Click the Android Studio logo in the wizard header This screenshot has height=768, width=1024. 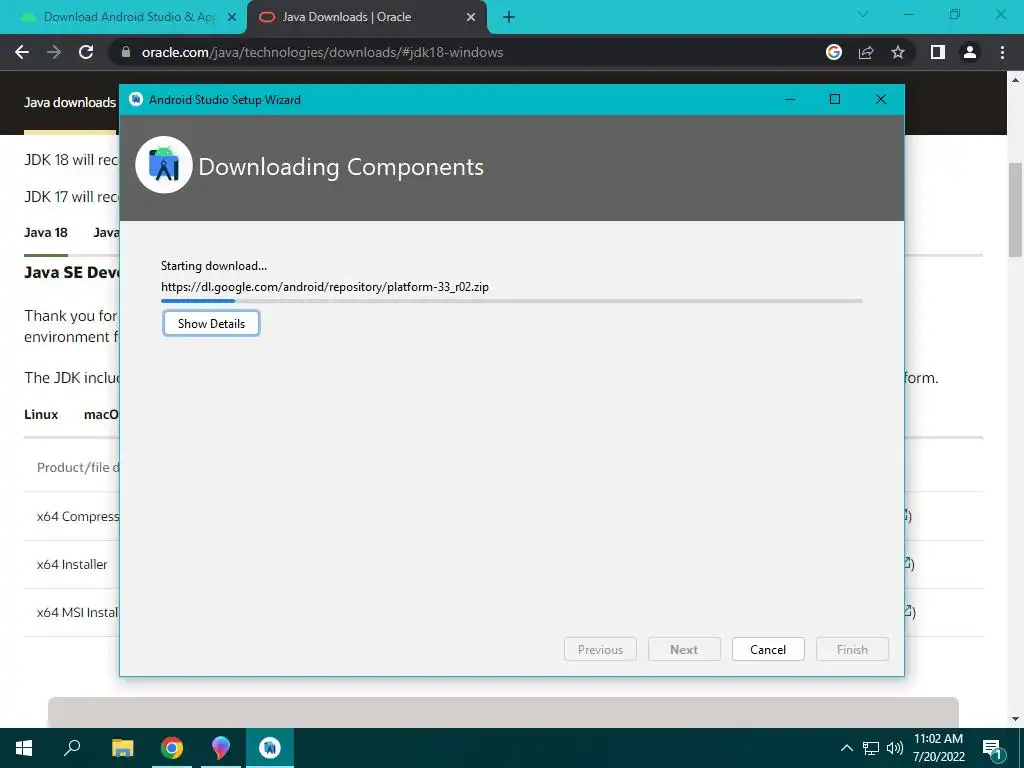coord(164,165)
